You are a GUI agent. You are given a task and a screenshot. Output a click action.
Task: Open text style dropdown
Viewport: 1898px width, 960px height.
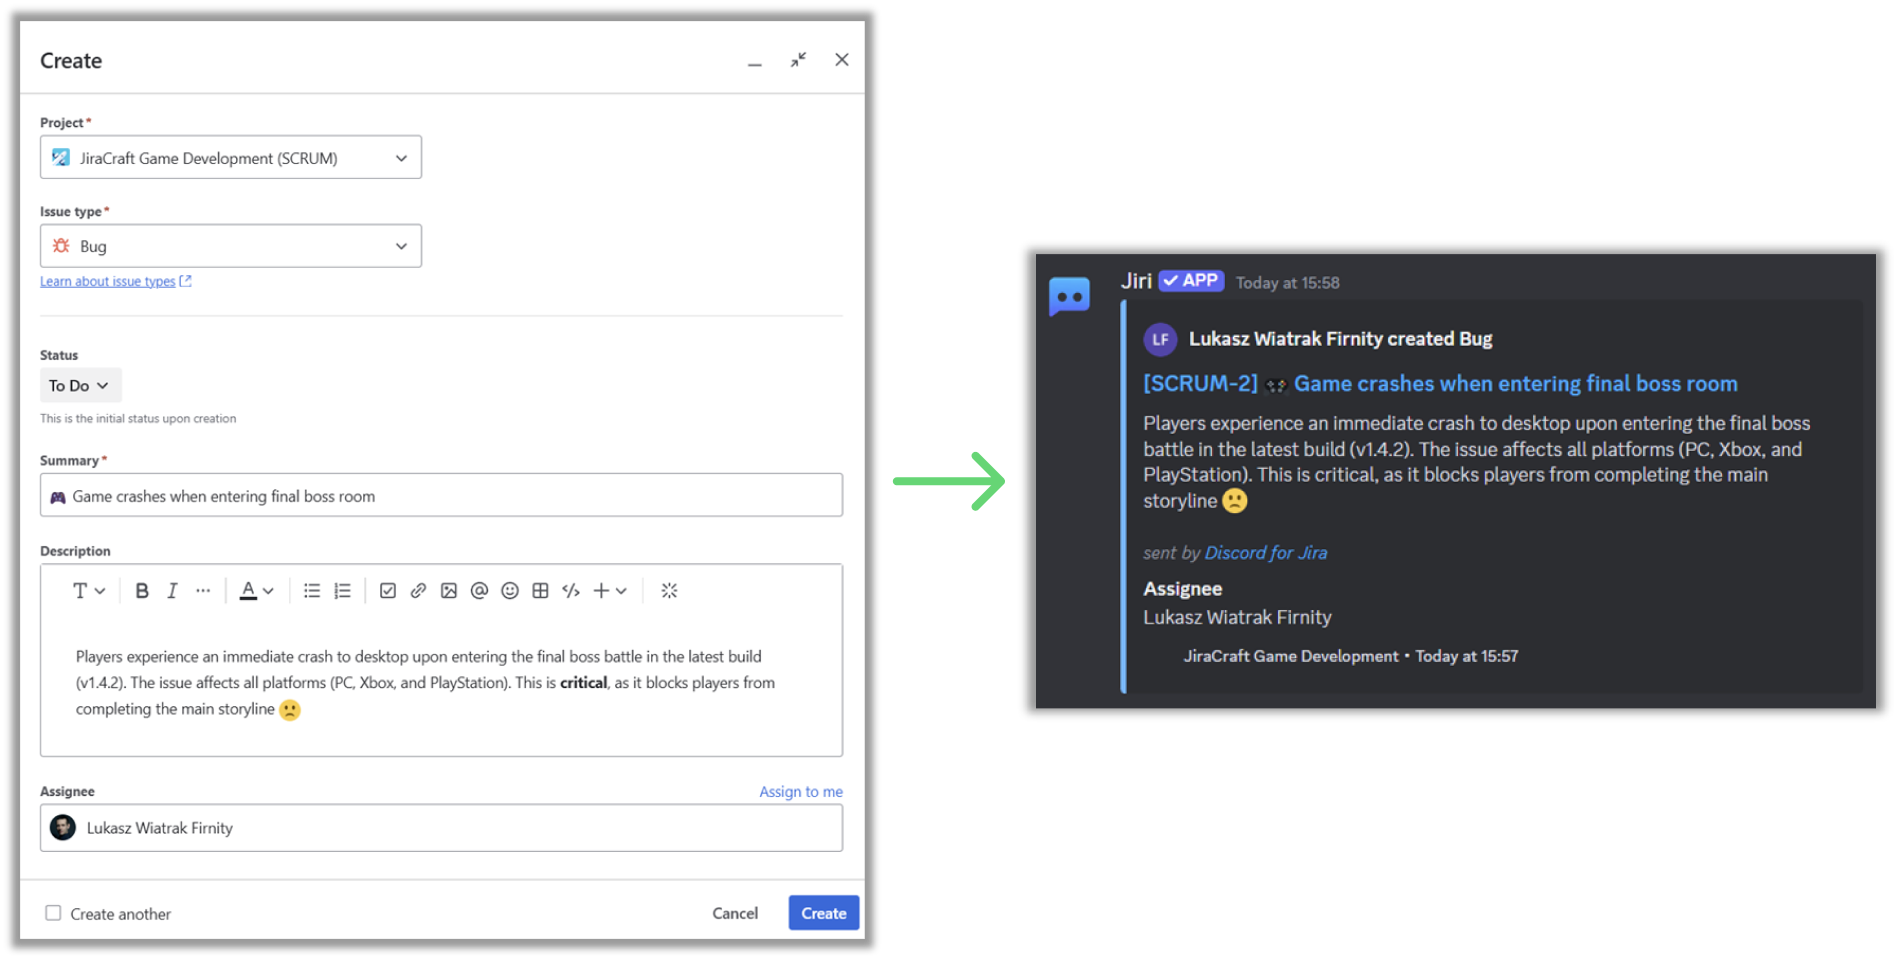pos(89,591)
